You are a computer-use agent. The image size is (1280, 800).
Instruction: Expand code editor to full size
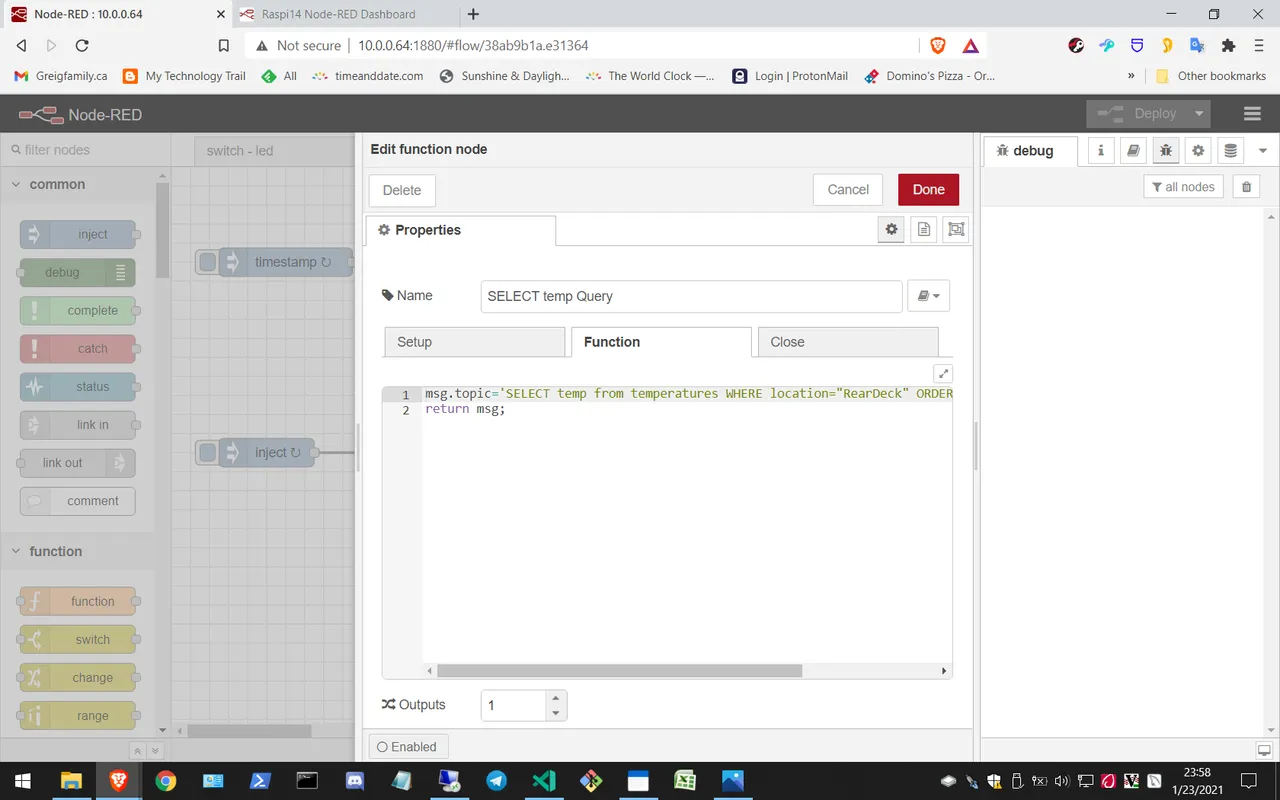[943, 373]
